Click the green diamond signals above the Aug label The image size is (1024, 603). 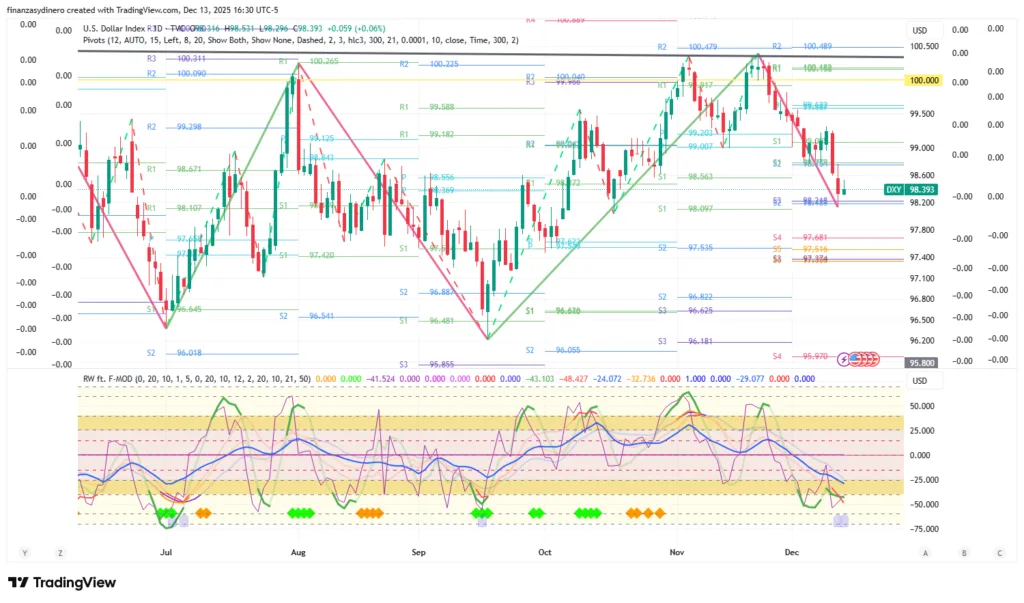click(299, 513)
